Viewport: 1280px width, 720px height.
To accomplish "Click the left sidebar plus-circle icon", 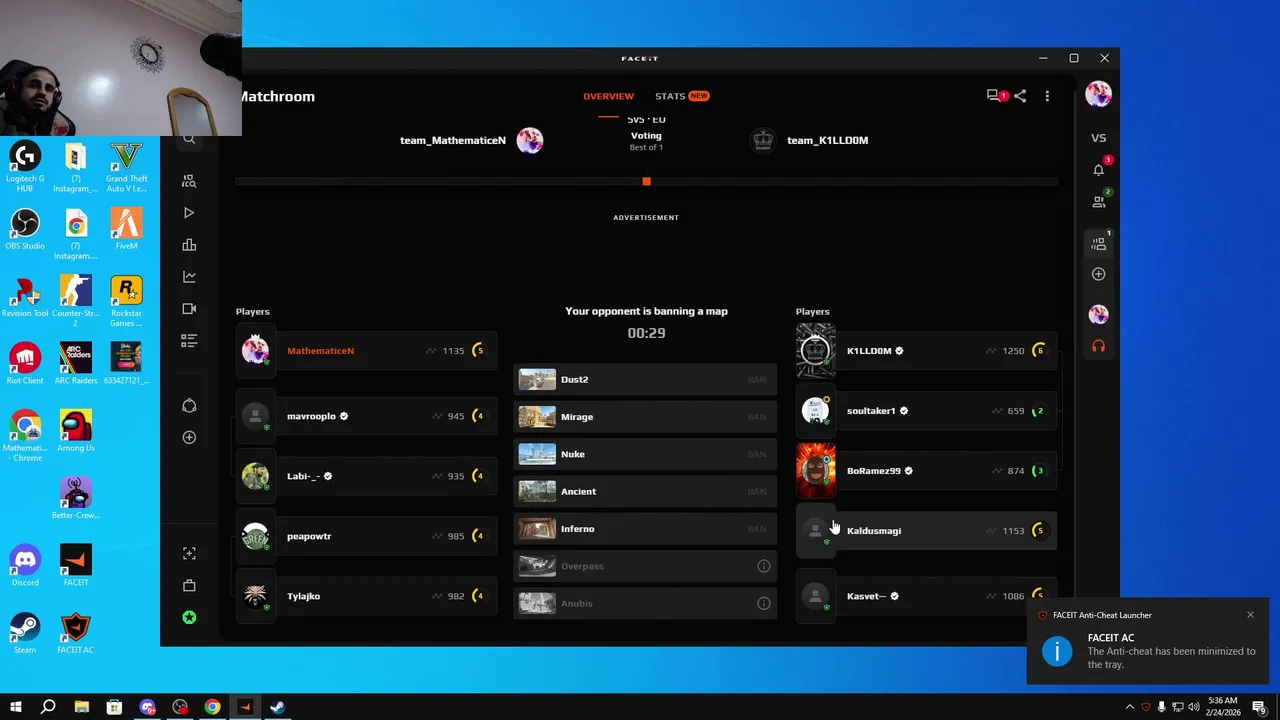I will coord(189,437).
